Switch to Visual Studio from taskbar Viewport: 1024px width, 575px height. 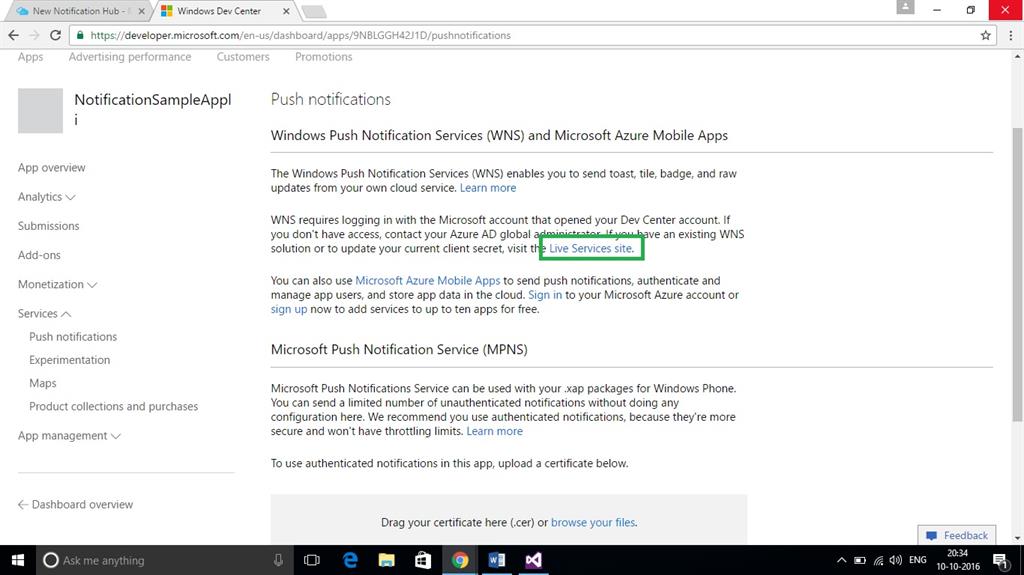click(534, 561)
